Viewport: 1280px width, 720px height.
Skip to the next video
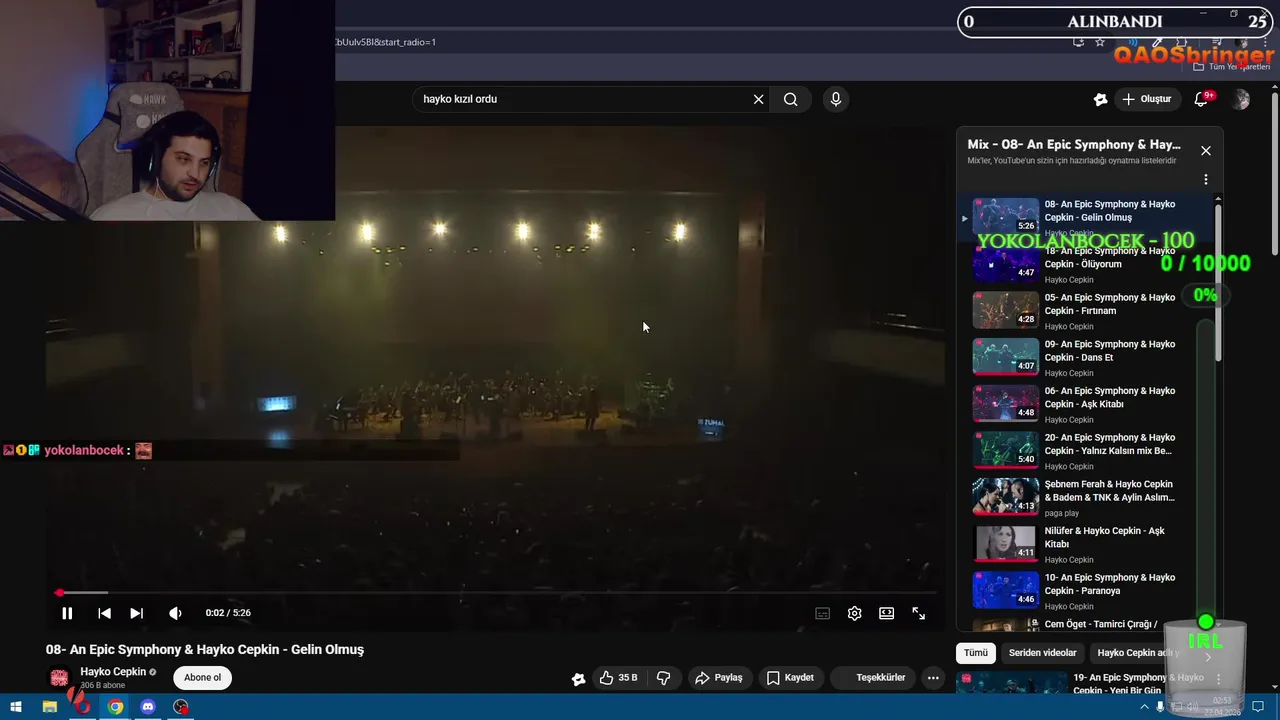137,613
